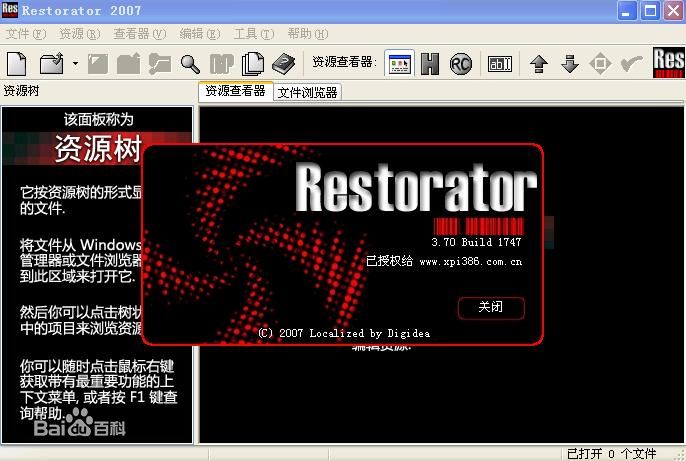Open file using the folder icon

(x=52, y=64)
